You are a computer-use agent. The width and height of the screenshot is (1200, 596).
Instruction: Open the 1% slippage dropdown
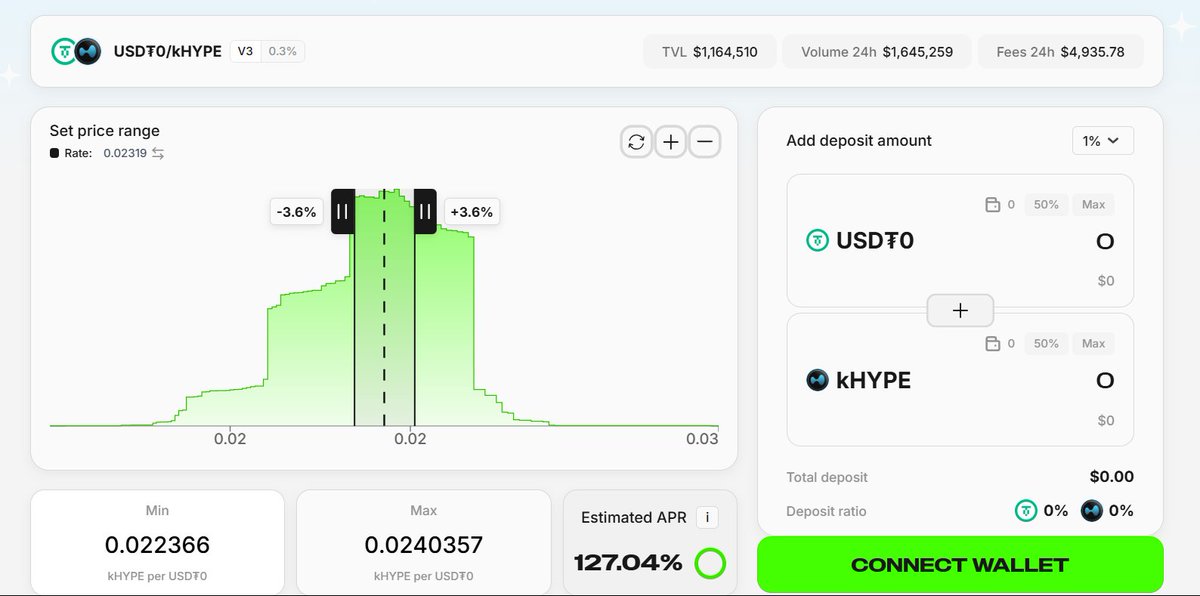[x=1102, y=141]
